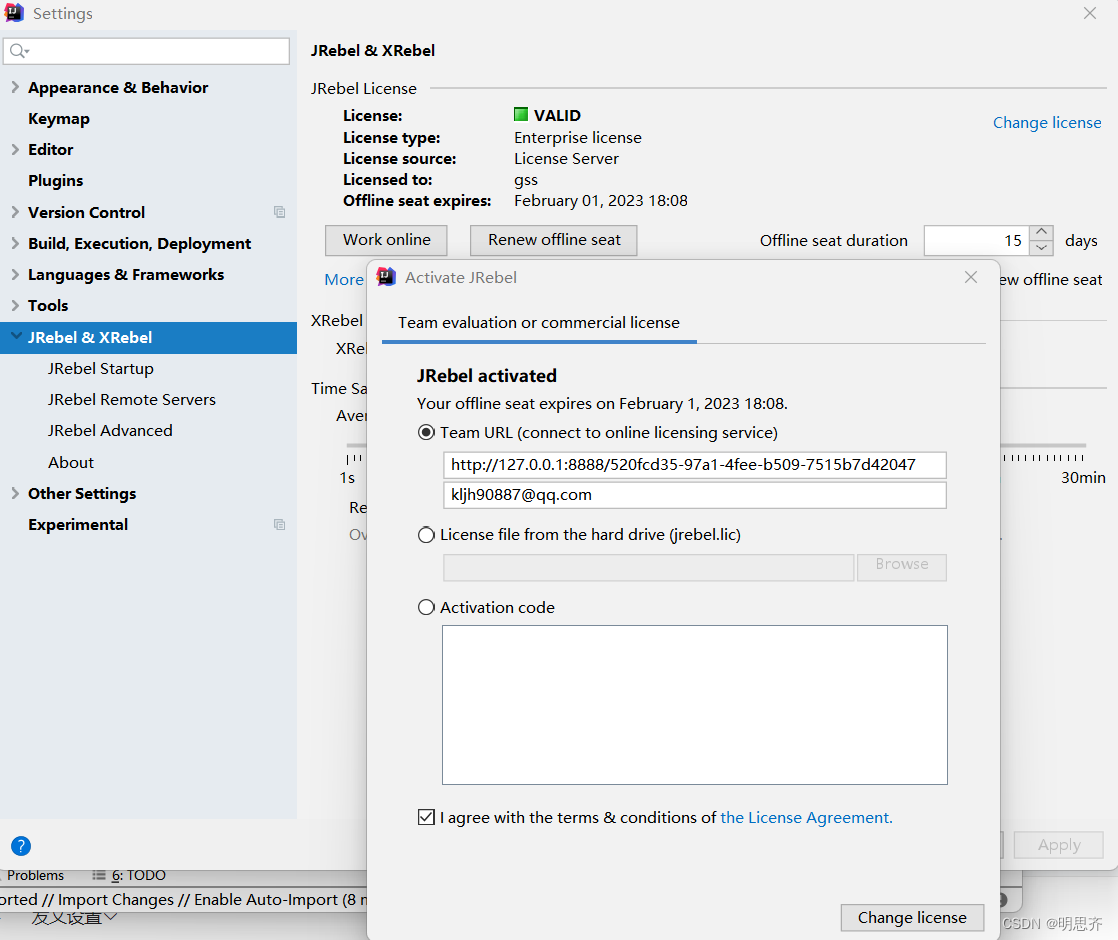Viewport: 1118px width, 940px height.
Task: Open the Plugins settings page
Action: (x=56, y=180)
